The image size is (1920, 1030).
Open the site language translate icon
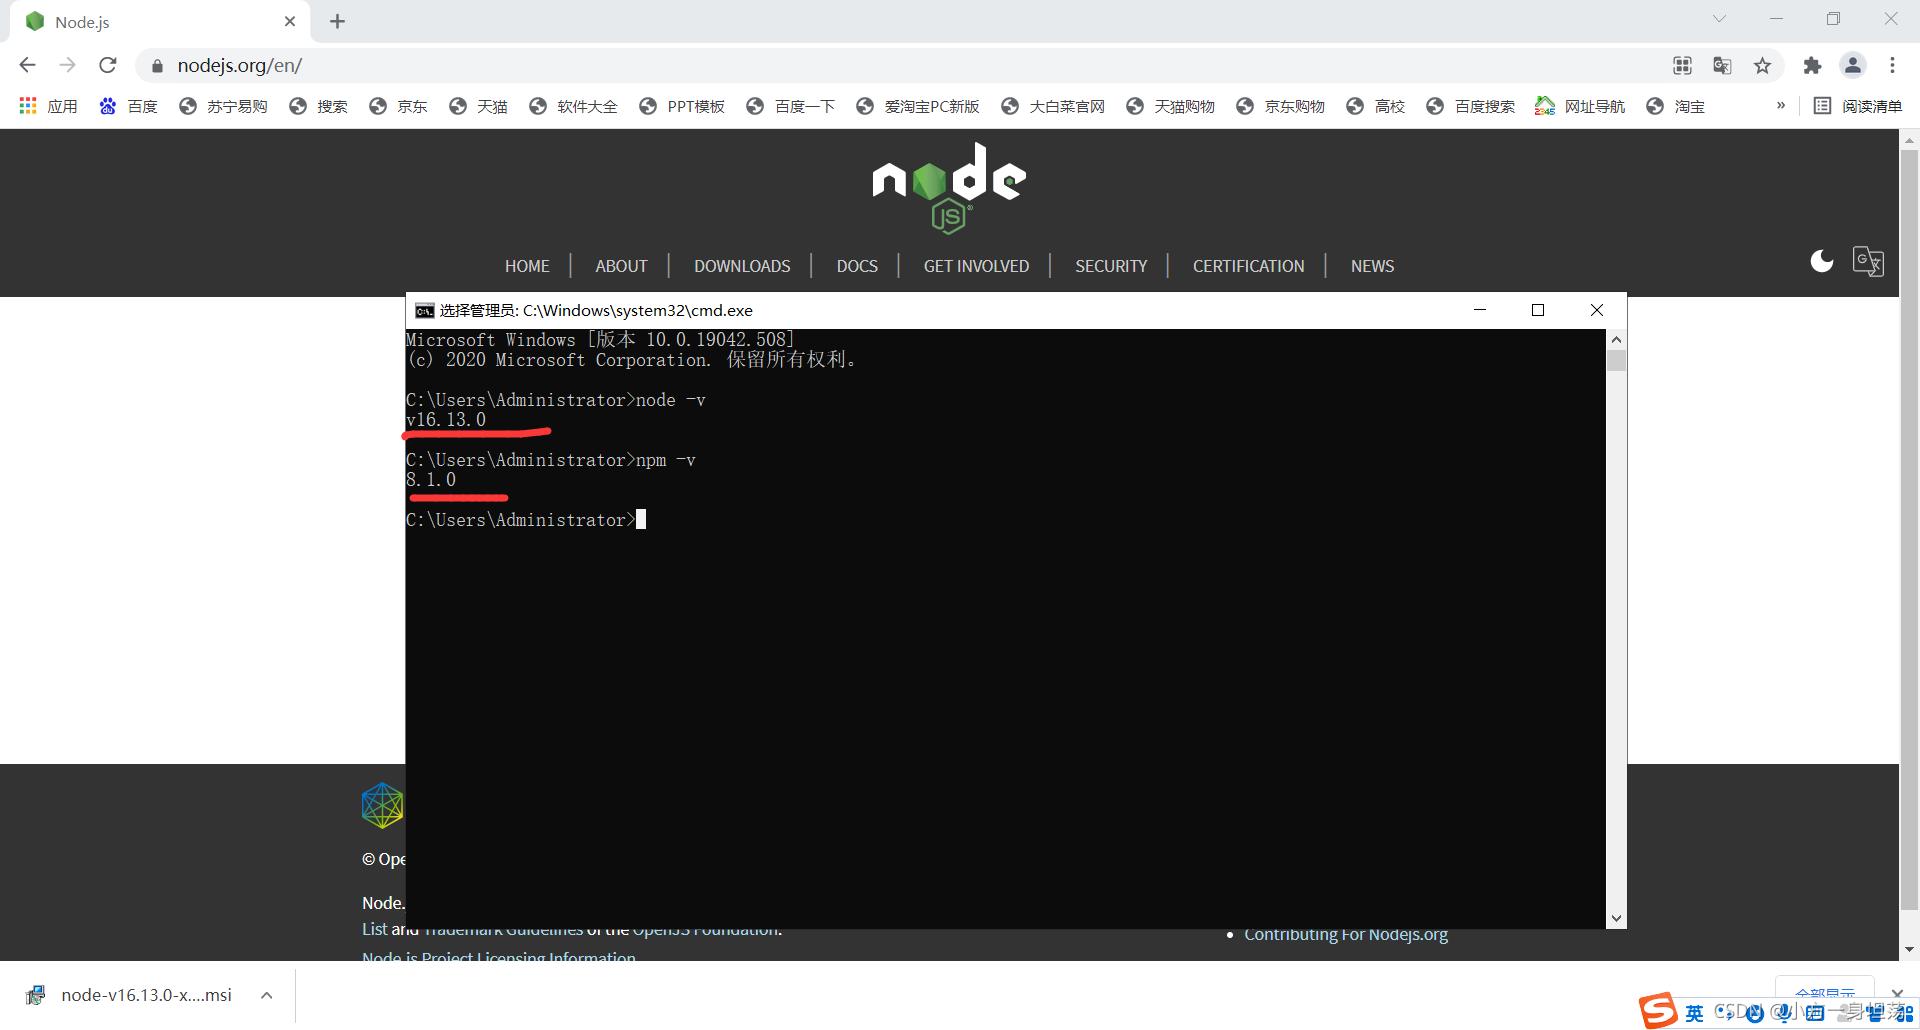[x=1868, y=262]
